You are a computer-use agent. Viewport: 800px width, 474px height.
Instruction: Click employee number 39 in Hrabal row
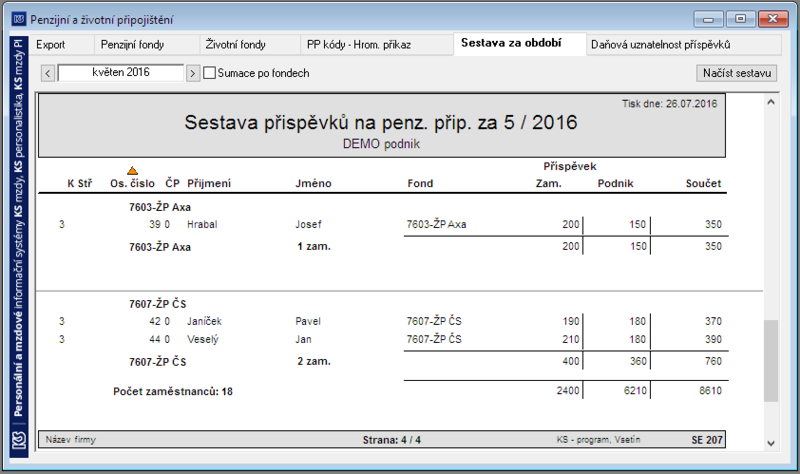pos(155,224)
